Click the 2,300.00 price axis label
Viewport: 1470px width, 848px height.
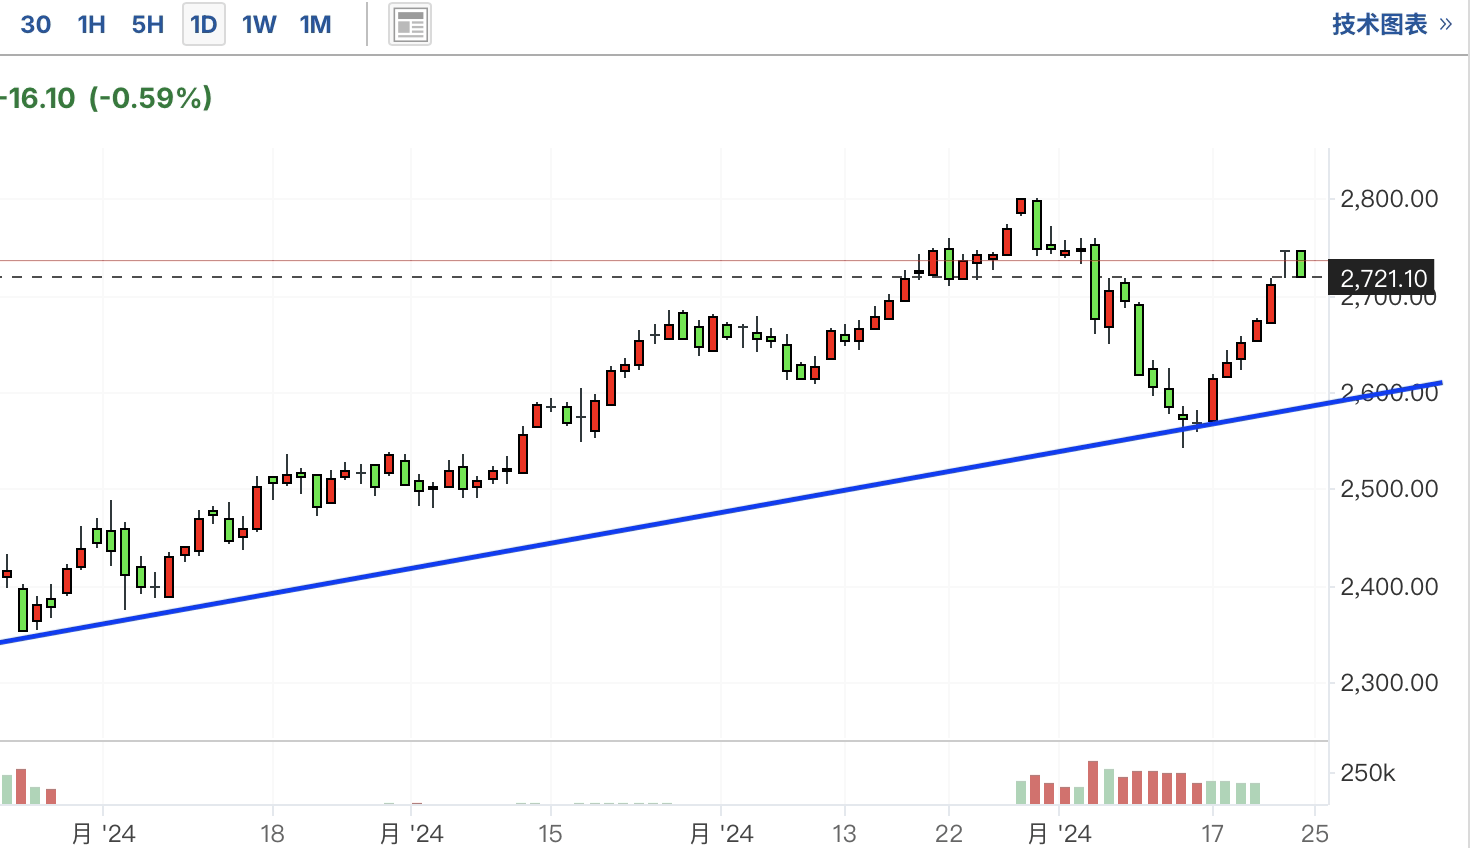(x=1389, y=683)
